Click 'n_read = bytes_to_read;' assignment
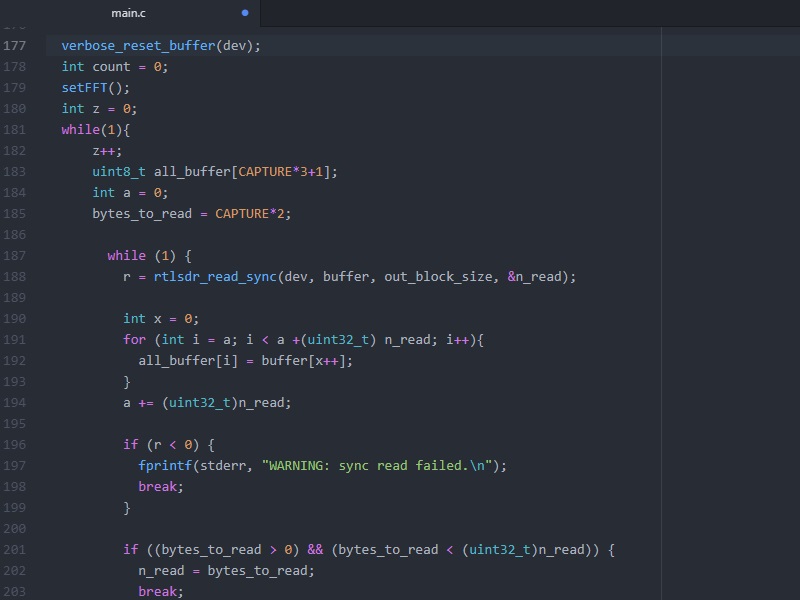This screenshot has width=800, height=600. pyautogui.click(x=226, y=571)
